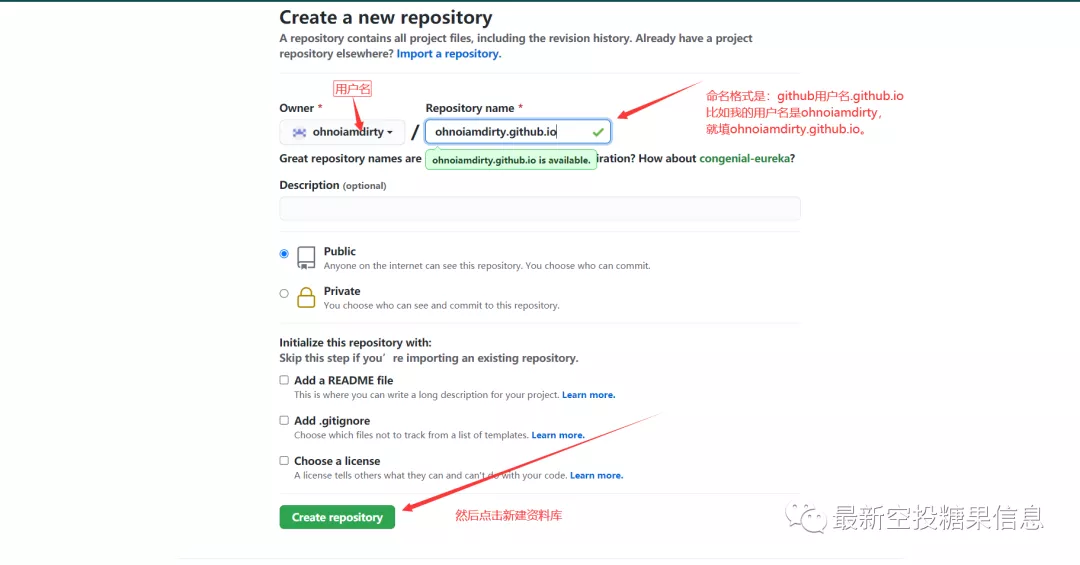Screen dimensions: 1080x565
Task: Click 'ohnoiamdirty.github.io is available.' tooltip
Action: 511,160
